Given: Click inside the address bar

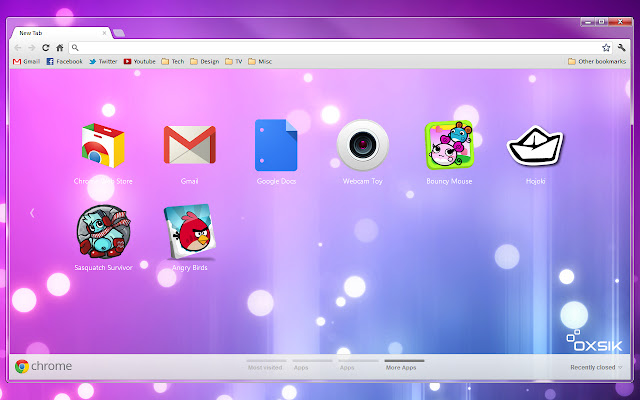Looking at the screenshot, I should click(339, 48).
